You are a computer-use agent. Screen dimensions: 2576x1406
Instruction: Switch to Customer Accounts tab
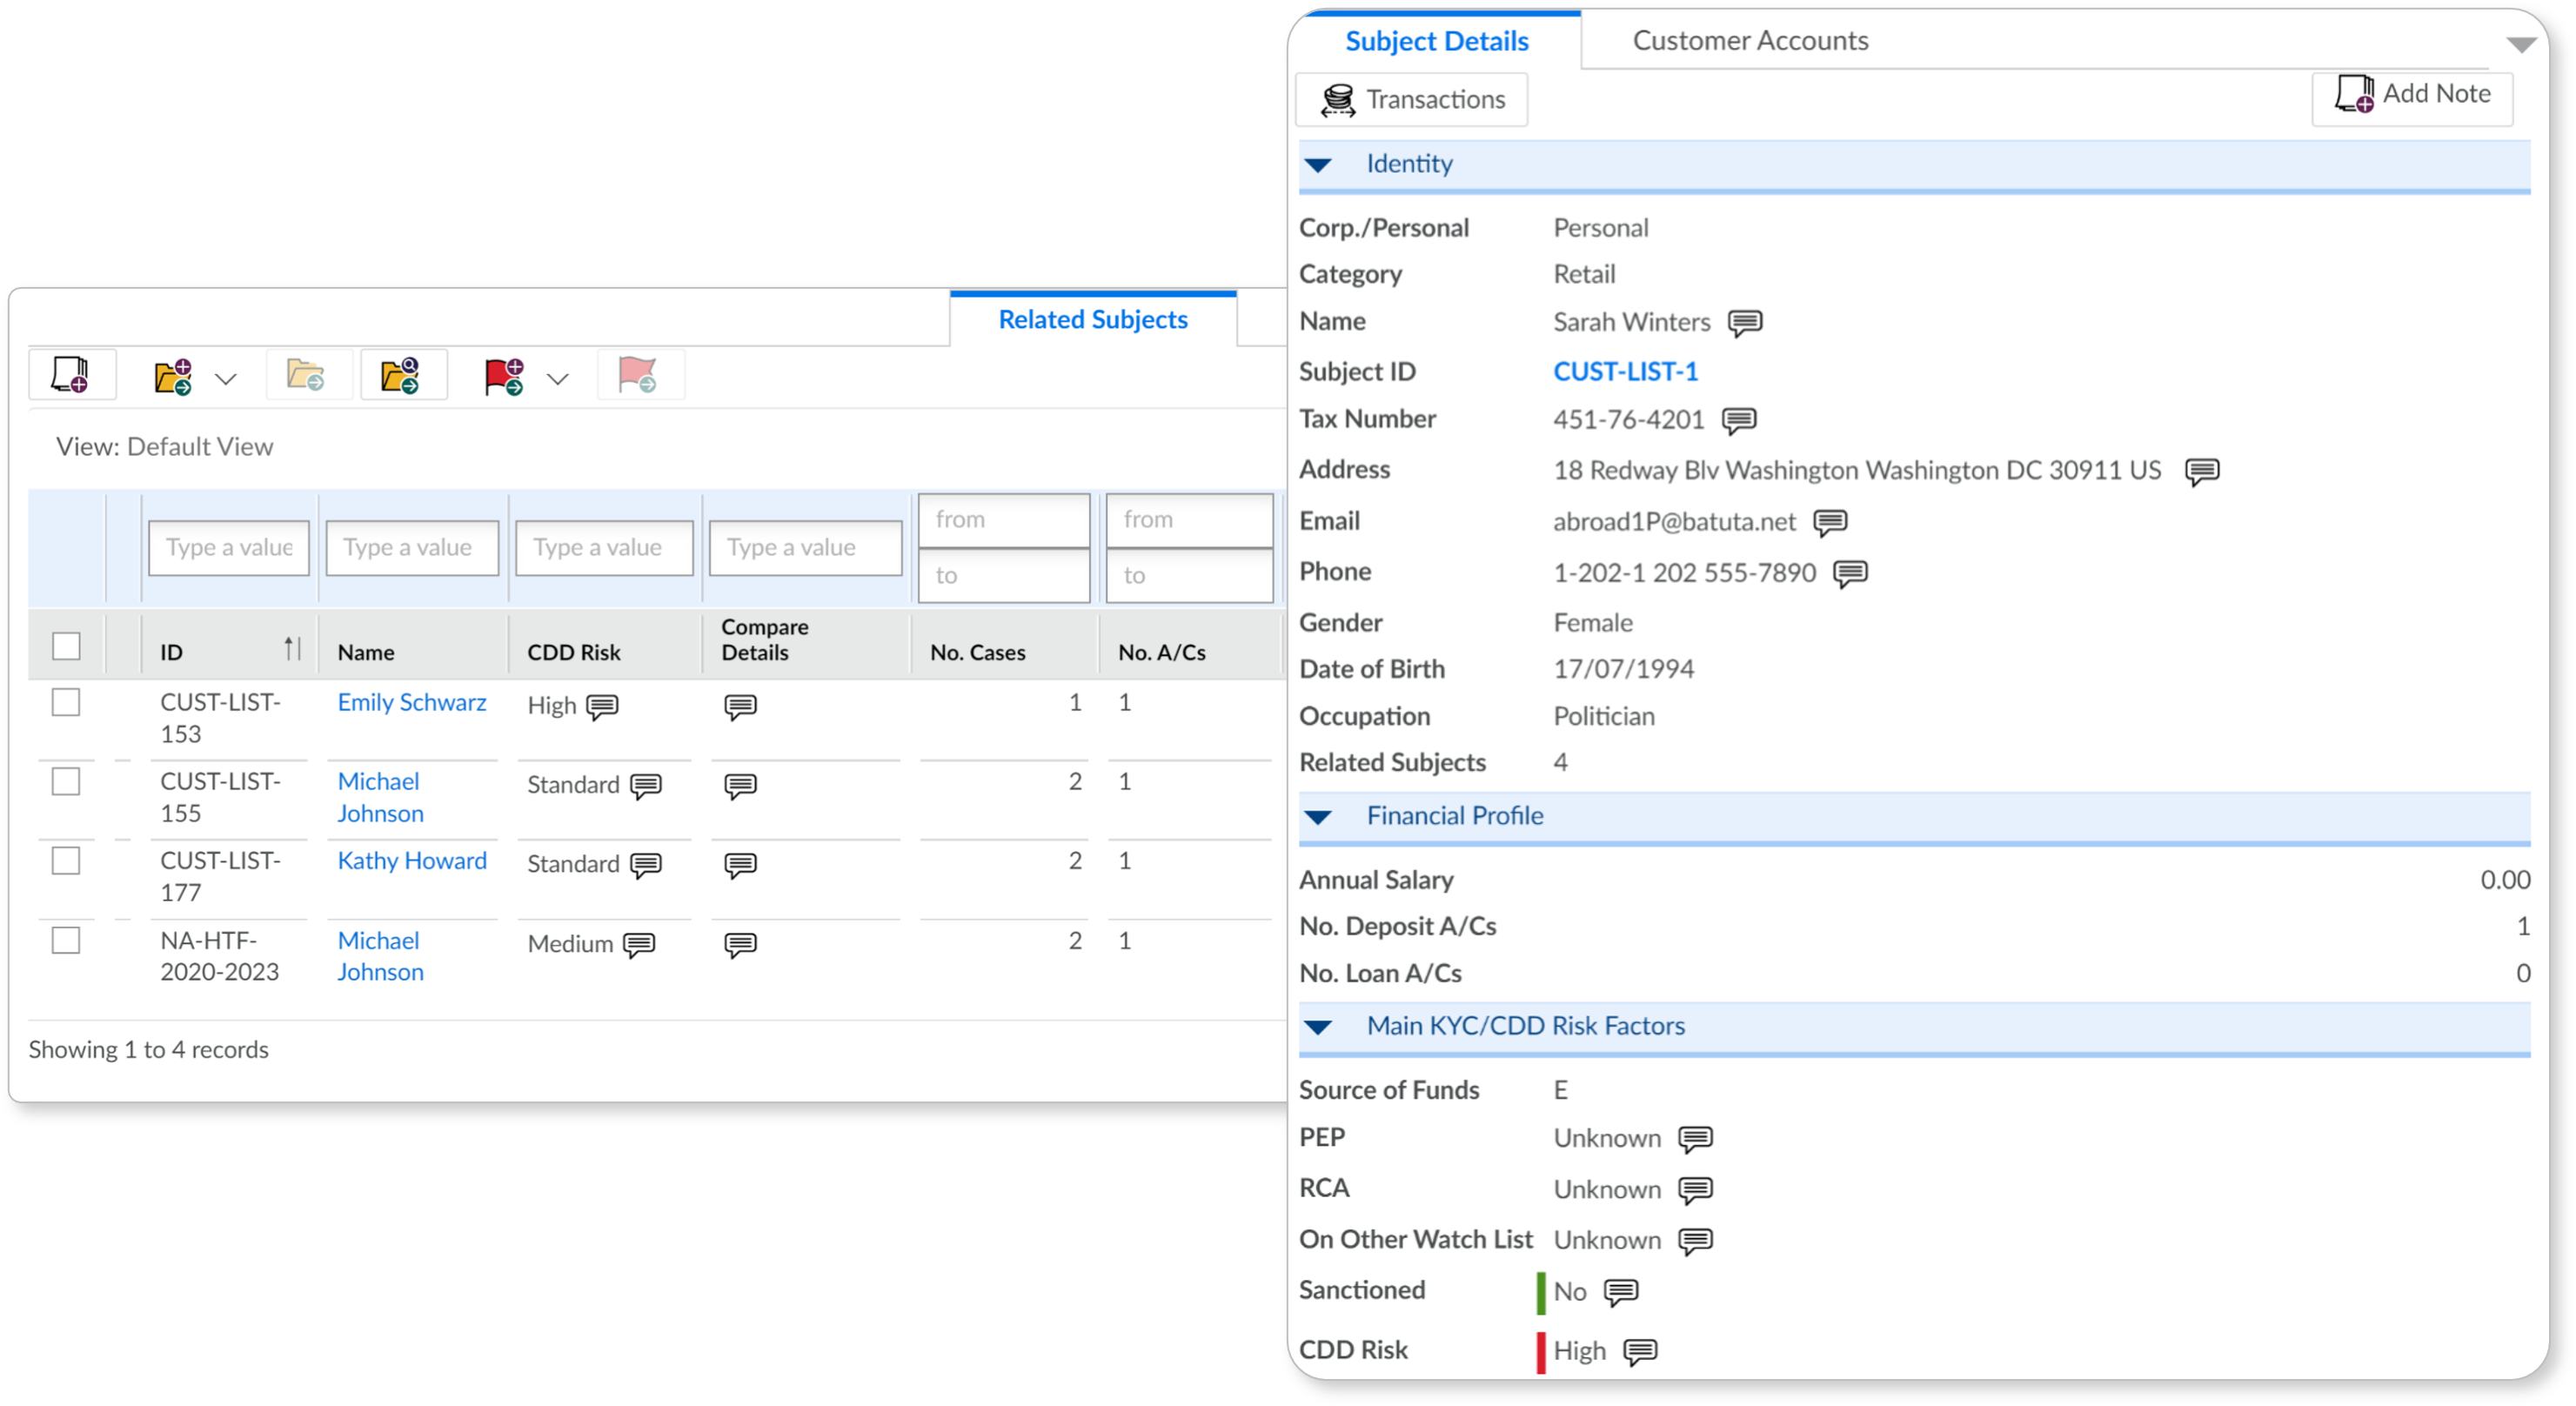(x=1750, y=41)
